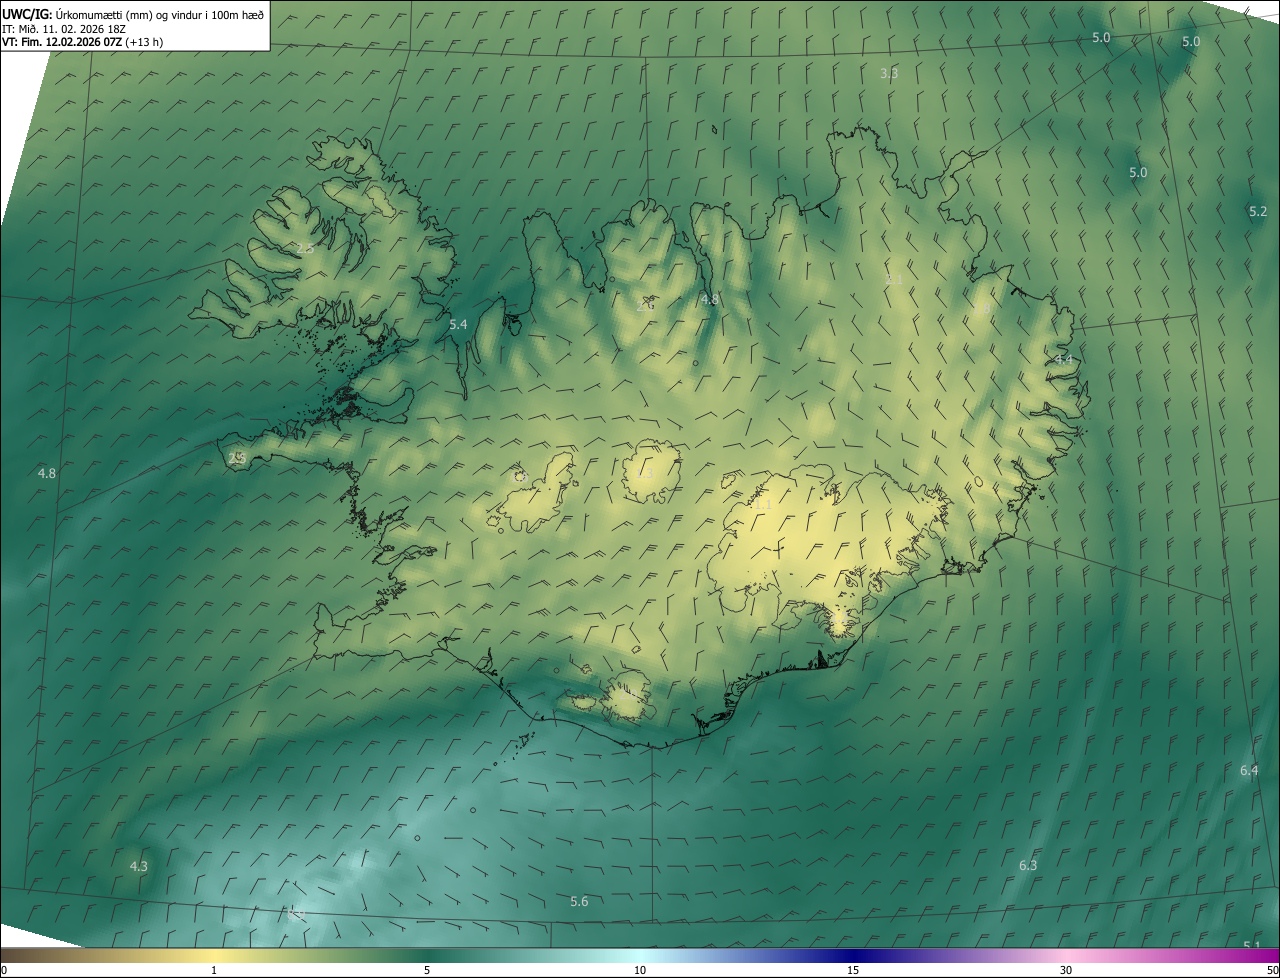Click the color bar at tick '15'
Screen dimensions: 1280x978
pyautogui.click(x=853, y=970)
